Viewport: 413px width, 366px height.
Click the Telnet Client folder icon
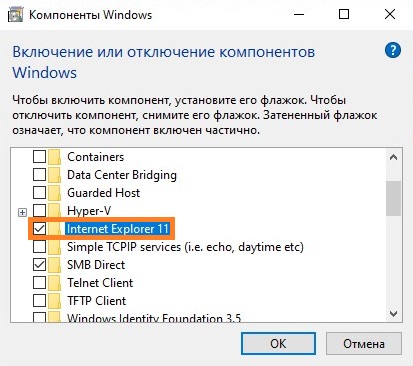54,283
